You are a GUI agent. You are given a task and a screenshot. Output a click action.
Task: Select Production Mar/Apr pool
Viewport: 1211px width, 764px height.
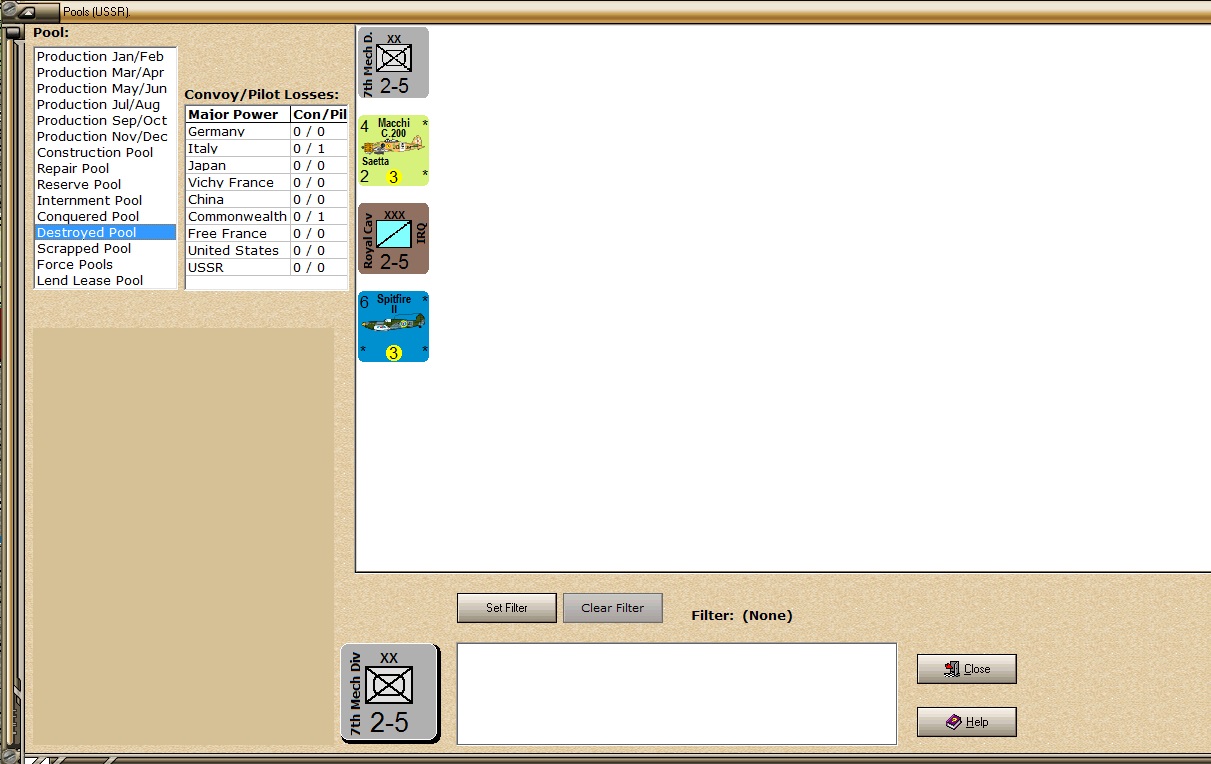coord(105,73)
